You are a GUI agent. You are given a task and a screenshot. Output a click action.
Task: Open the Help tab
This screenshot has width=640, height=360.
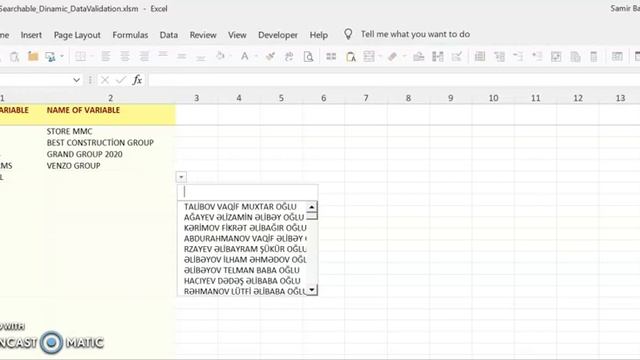point(319,35)
